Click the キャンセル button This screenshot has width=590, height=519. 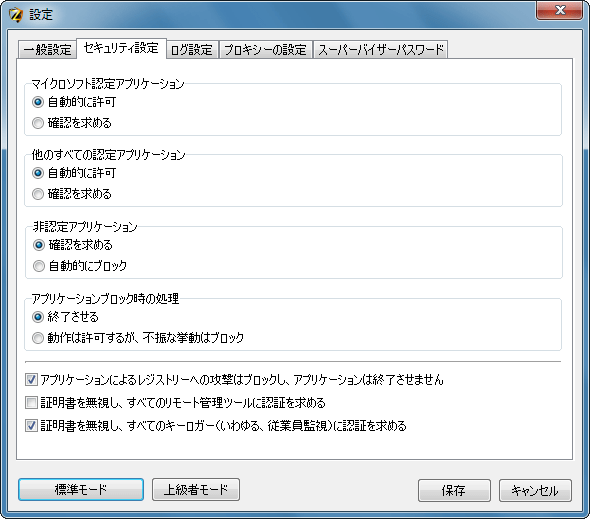535,490
